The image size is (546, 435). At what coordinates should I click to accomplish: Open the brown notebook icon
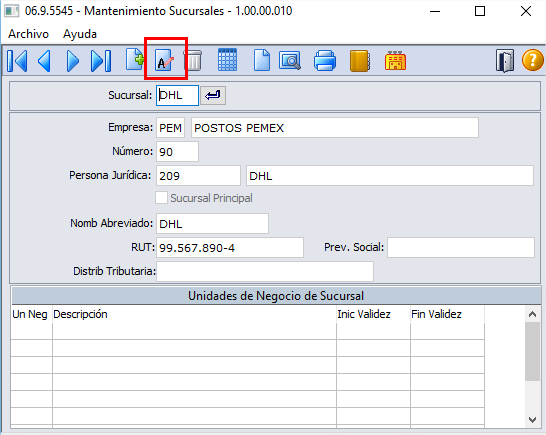pyautogui.click(x=359, y=61)
